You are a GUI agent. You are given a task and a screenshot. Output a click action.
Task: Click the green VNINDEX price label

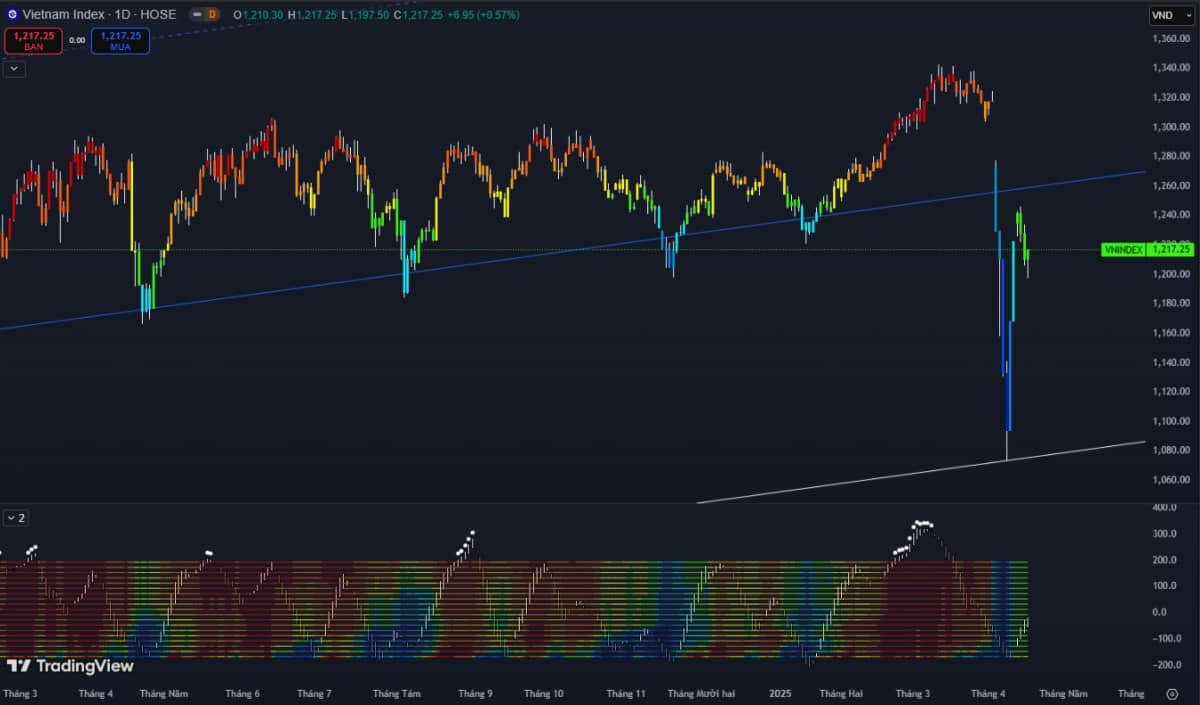1123,249
